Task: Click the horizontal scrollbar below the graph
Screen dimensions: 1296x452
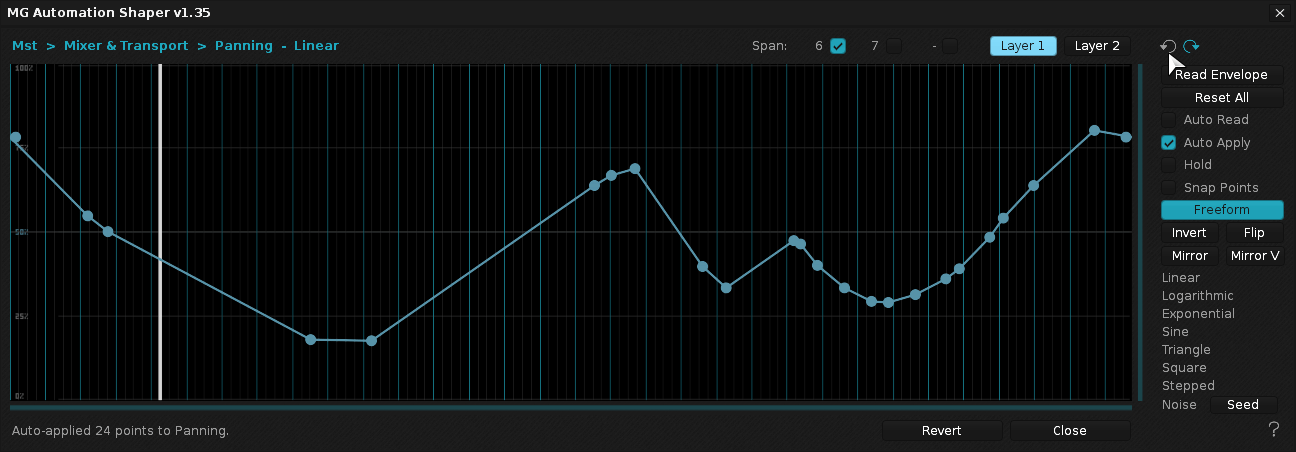Action: pos(571,407)
